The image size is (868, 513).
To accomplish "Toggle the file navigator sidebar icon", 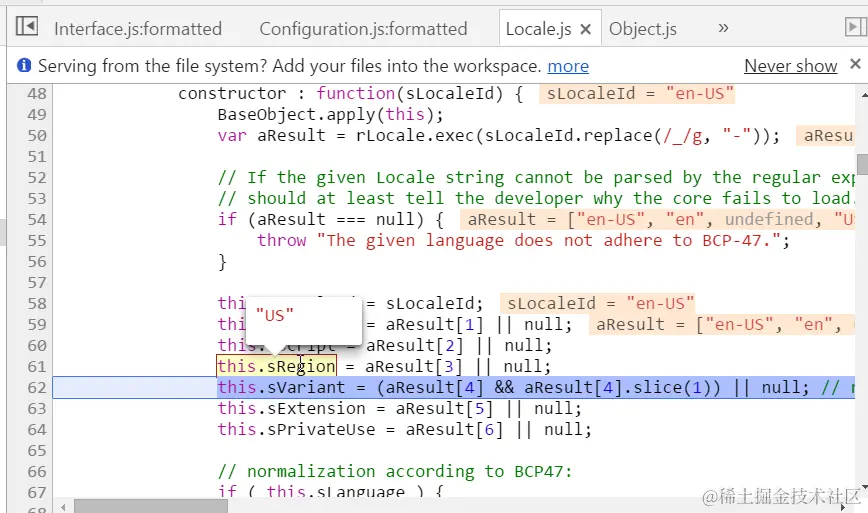I will 27,26.
